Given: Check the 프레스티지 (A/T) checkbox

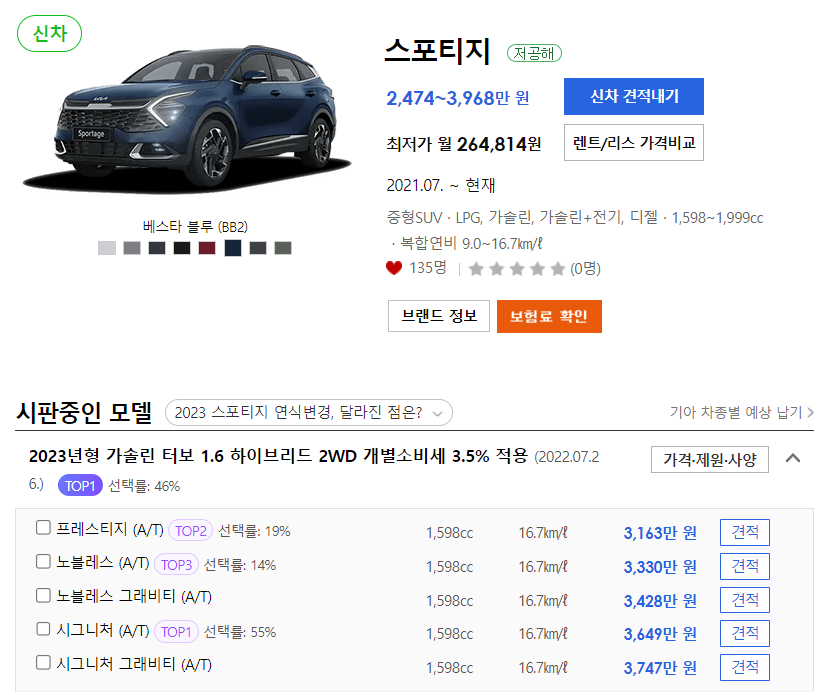Looking at the screenshot, I should click(x=43, y=528).
